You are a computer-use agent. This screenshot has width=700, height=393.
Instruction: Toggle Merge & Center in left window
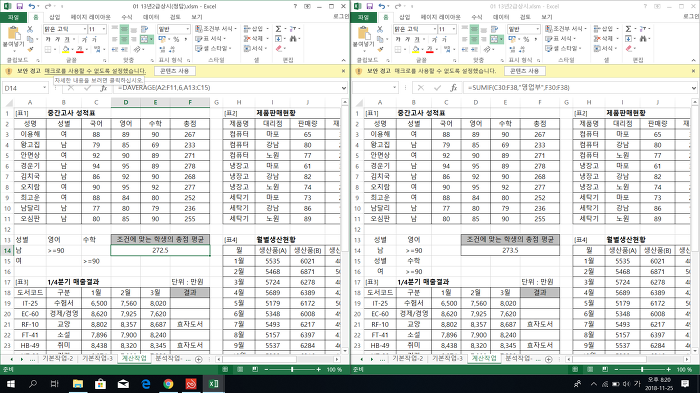click(x=144, y=39)
